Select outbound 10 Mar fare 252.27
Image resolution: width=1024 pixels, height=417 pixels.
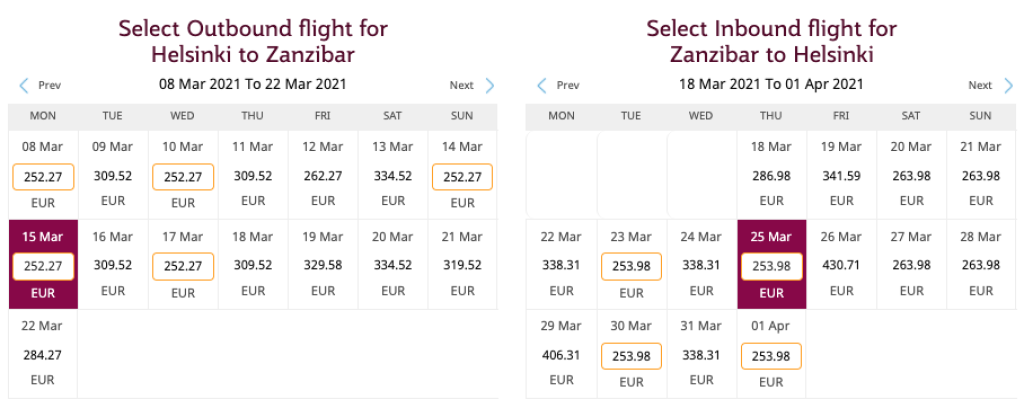point(182,178)
